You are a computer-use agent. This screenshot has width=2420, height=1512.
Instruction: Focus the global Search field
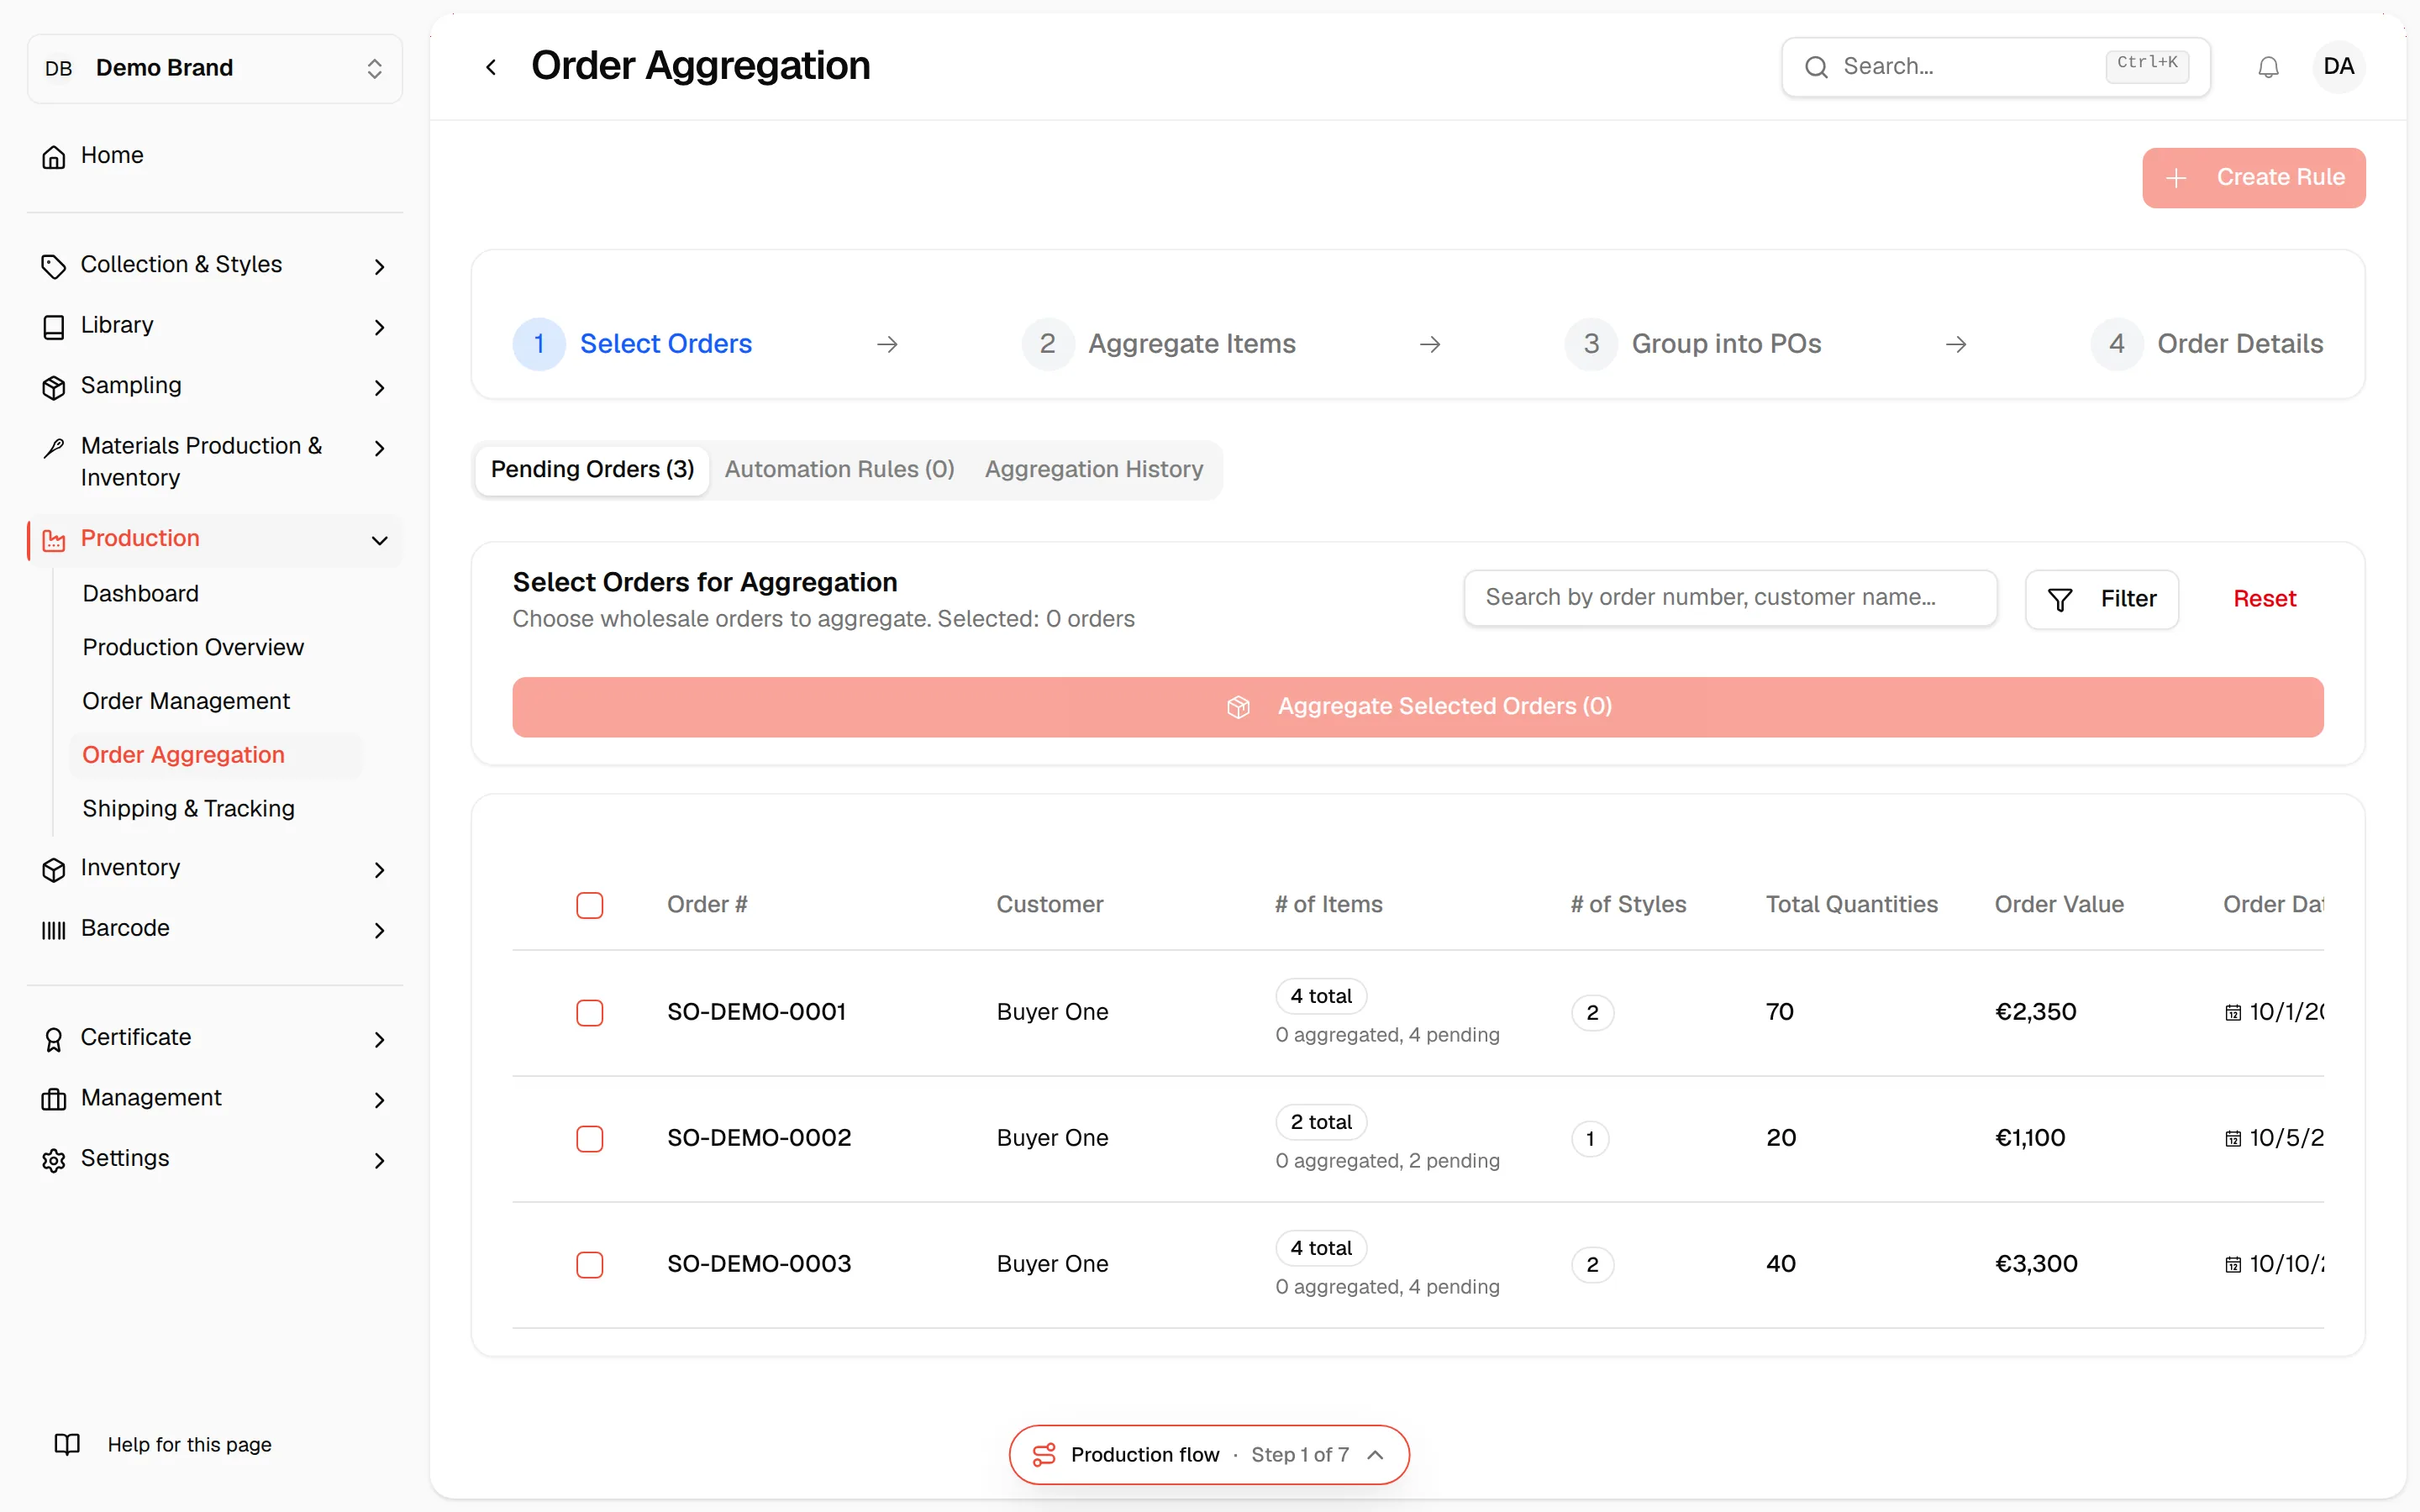tap(1995, 67)
